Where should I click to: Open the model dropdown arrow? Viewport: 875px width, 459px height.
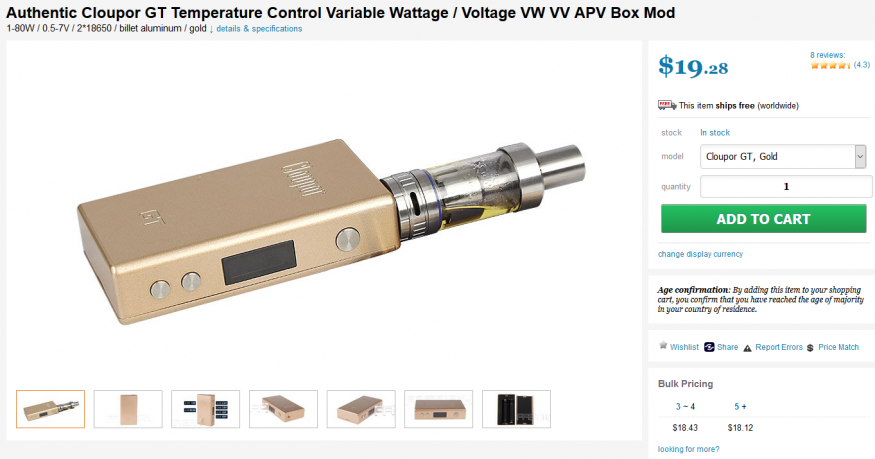860,157
